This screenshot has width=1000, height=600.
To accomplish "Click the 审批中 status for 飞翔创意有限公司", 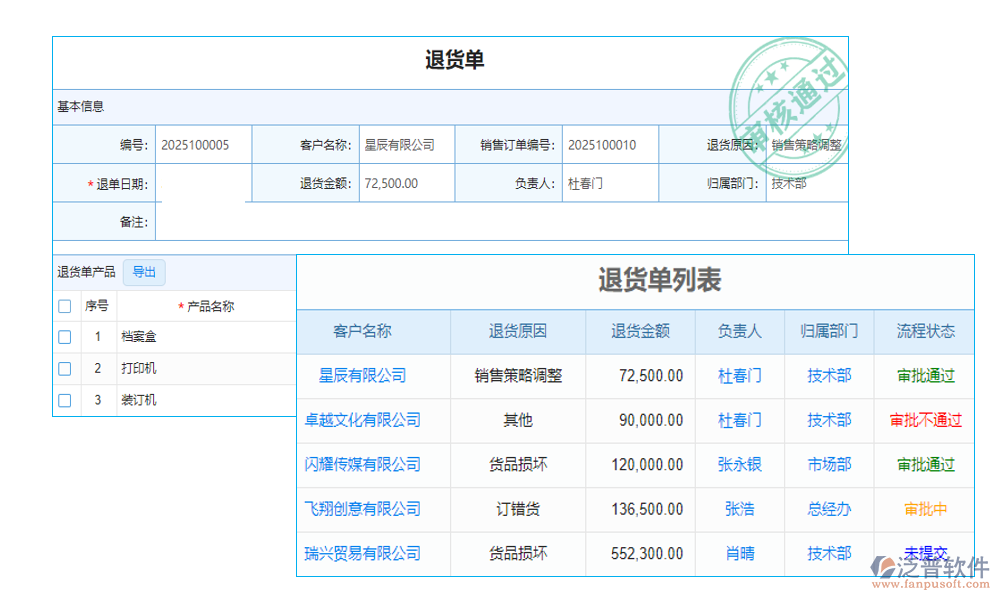I will [x=924, y=509].
